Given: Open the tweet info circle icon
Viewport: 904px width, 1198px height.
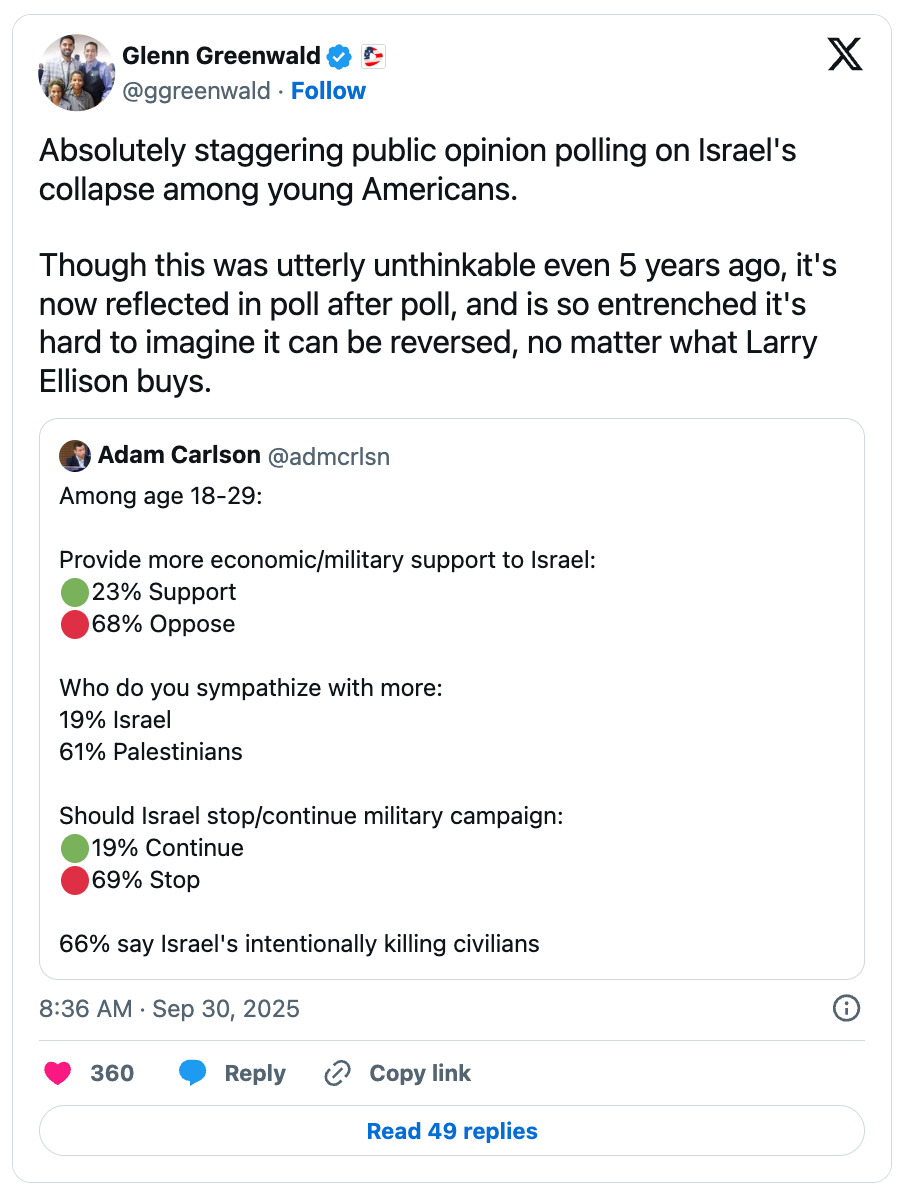Looking at the screenshot, I should coord(846,1008).
